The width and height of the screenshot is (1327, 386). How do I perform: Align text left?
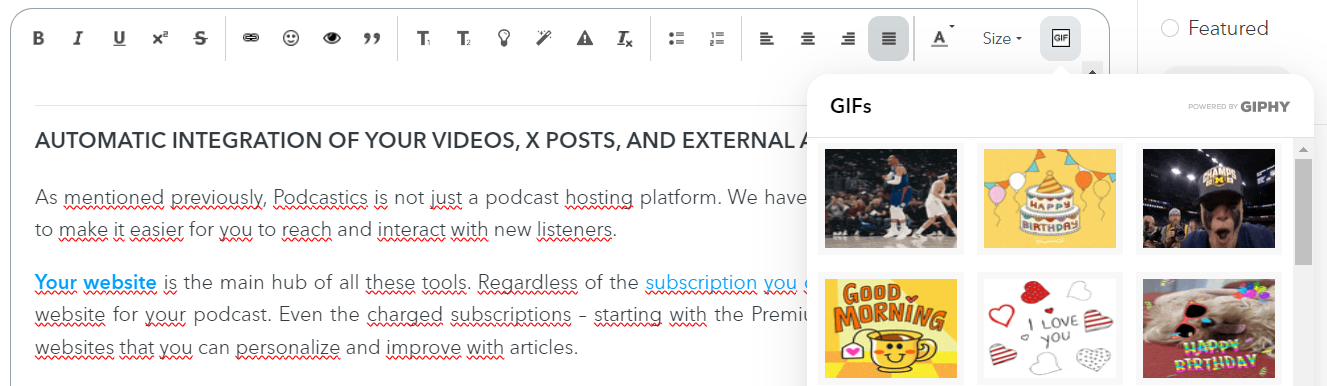[x=767, y=39]
